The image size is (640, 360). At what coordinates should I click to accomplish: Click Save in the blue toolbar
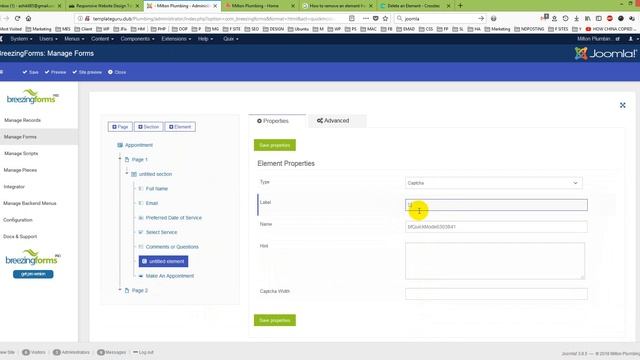[x=31, y=72]
